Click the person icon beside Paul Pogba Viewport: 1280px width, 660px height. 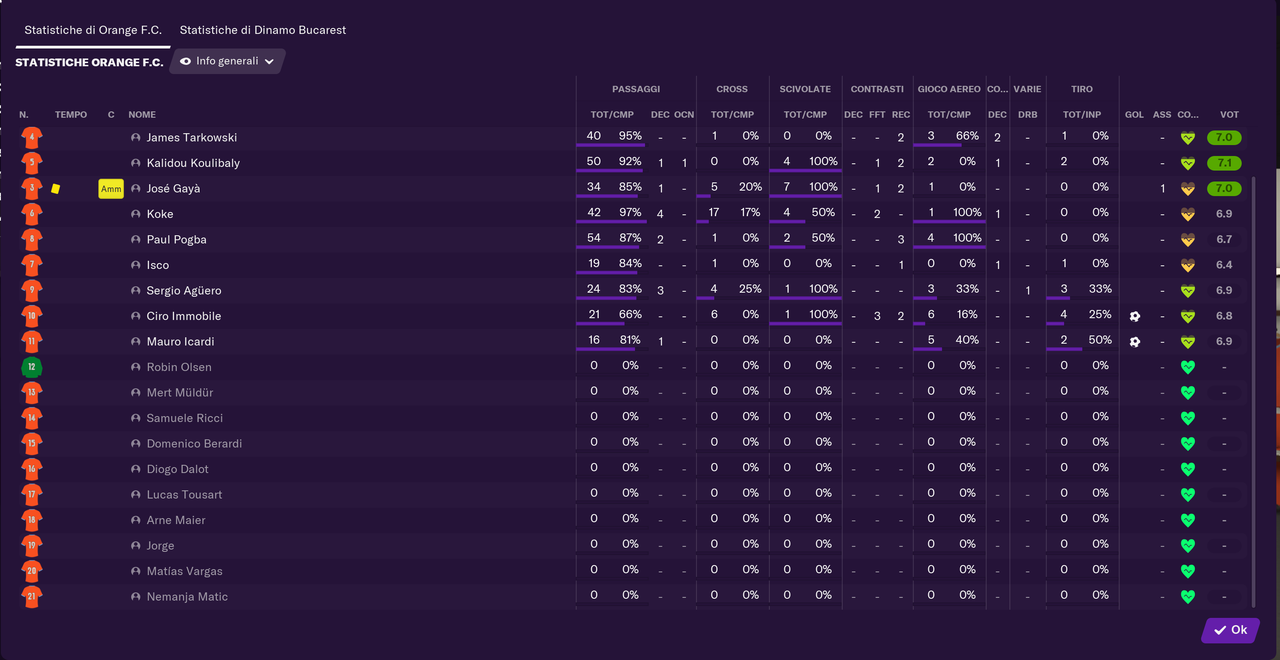pyautogui.click(x=136, y=240)
